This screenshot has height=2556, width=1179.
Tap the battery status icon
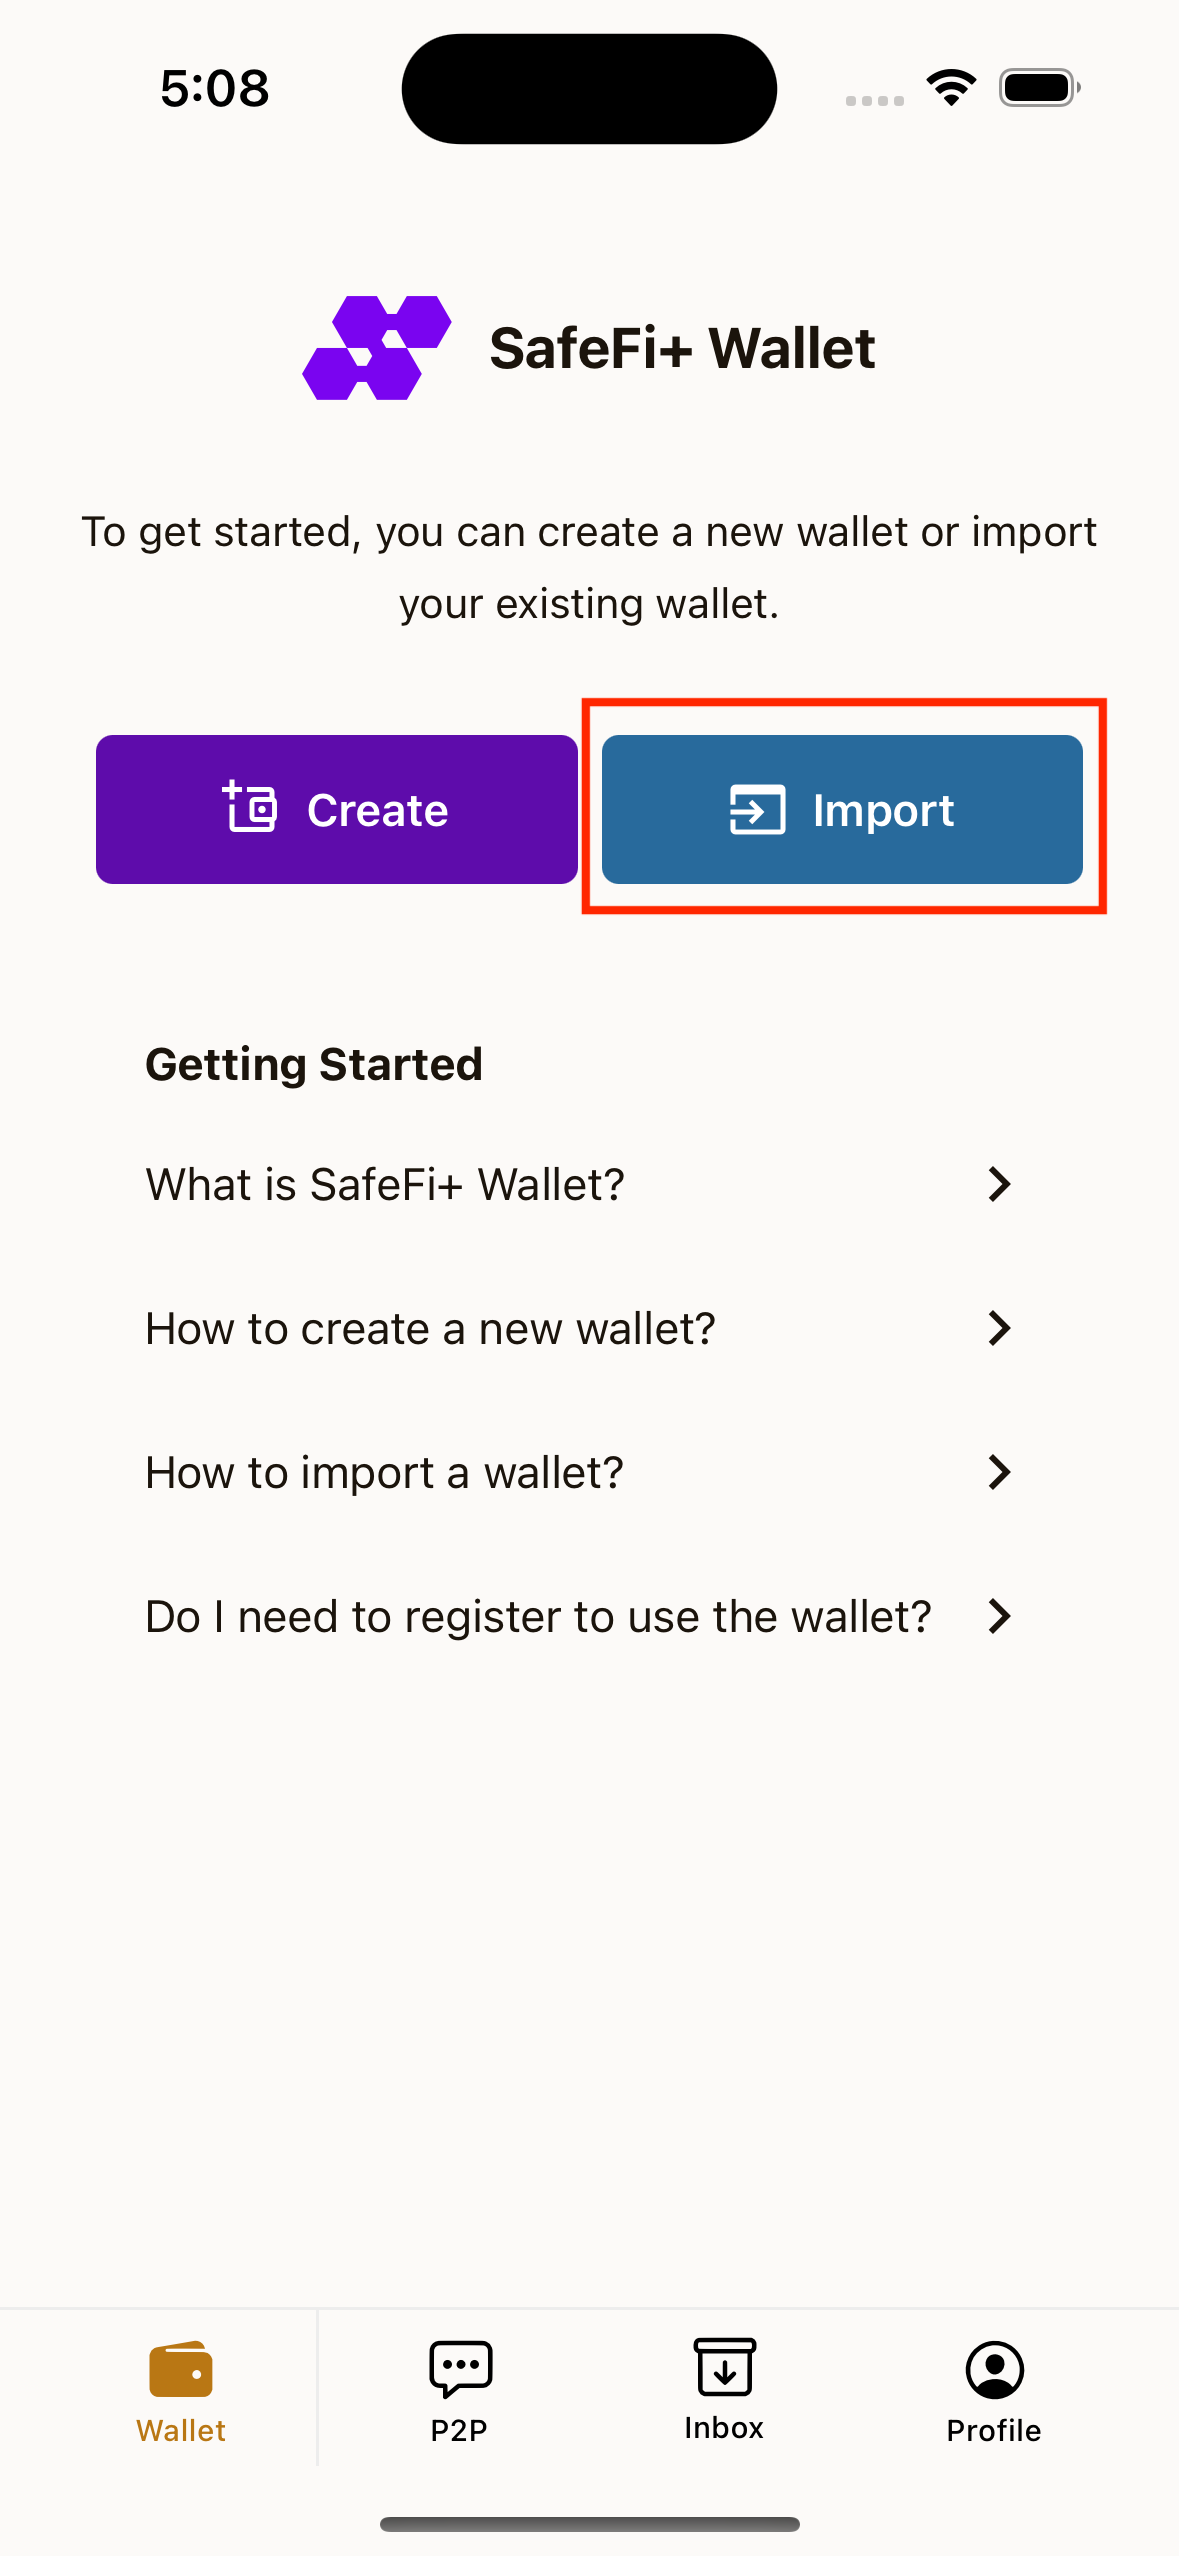coord(1039,88)
